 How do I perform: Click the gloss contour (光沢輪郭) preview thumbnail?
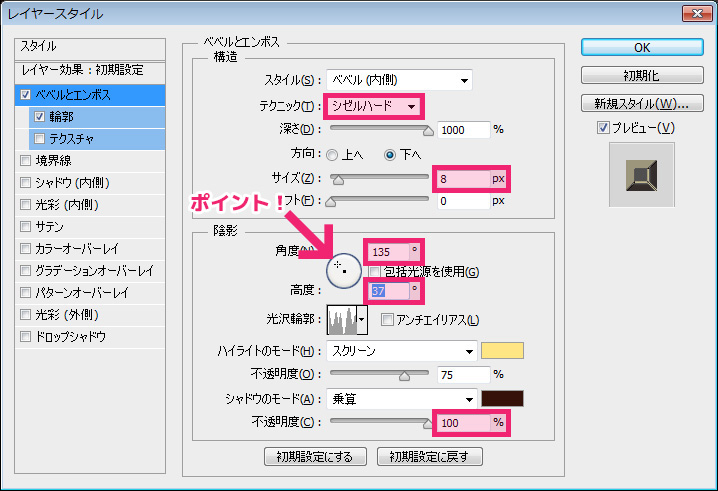[342, 320]
